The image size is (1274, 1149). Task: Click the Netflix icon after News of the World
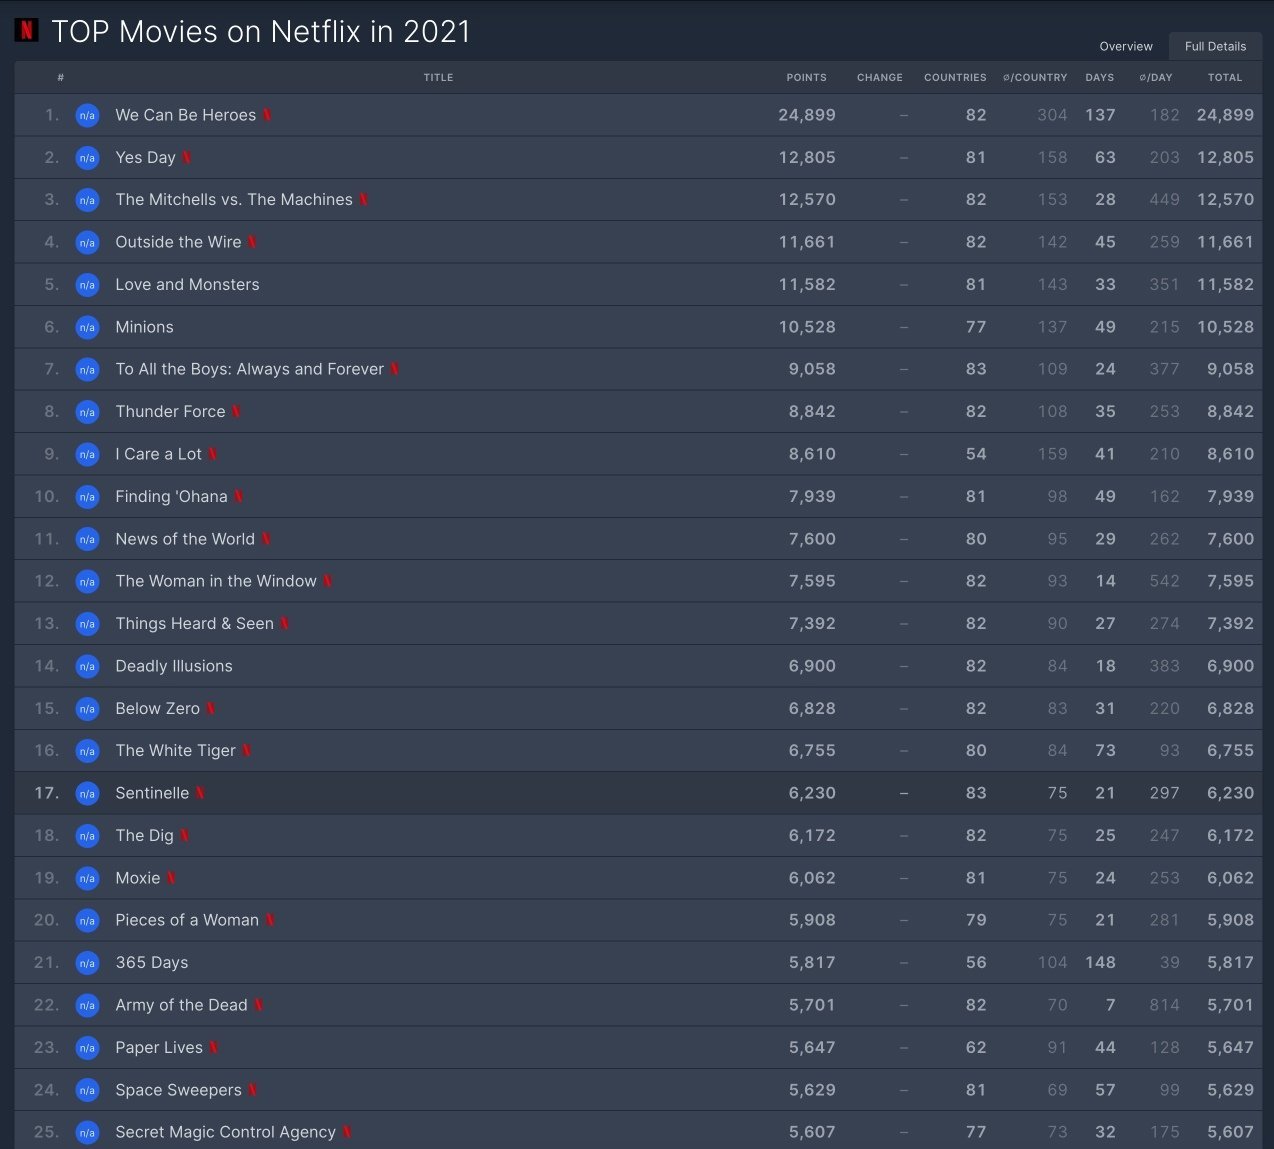[x=266, y=539]
